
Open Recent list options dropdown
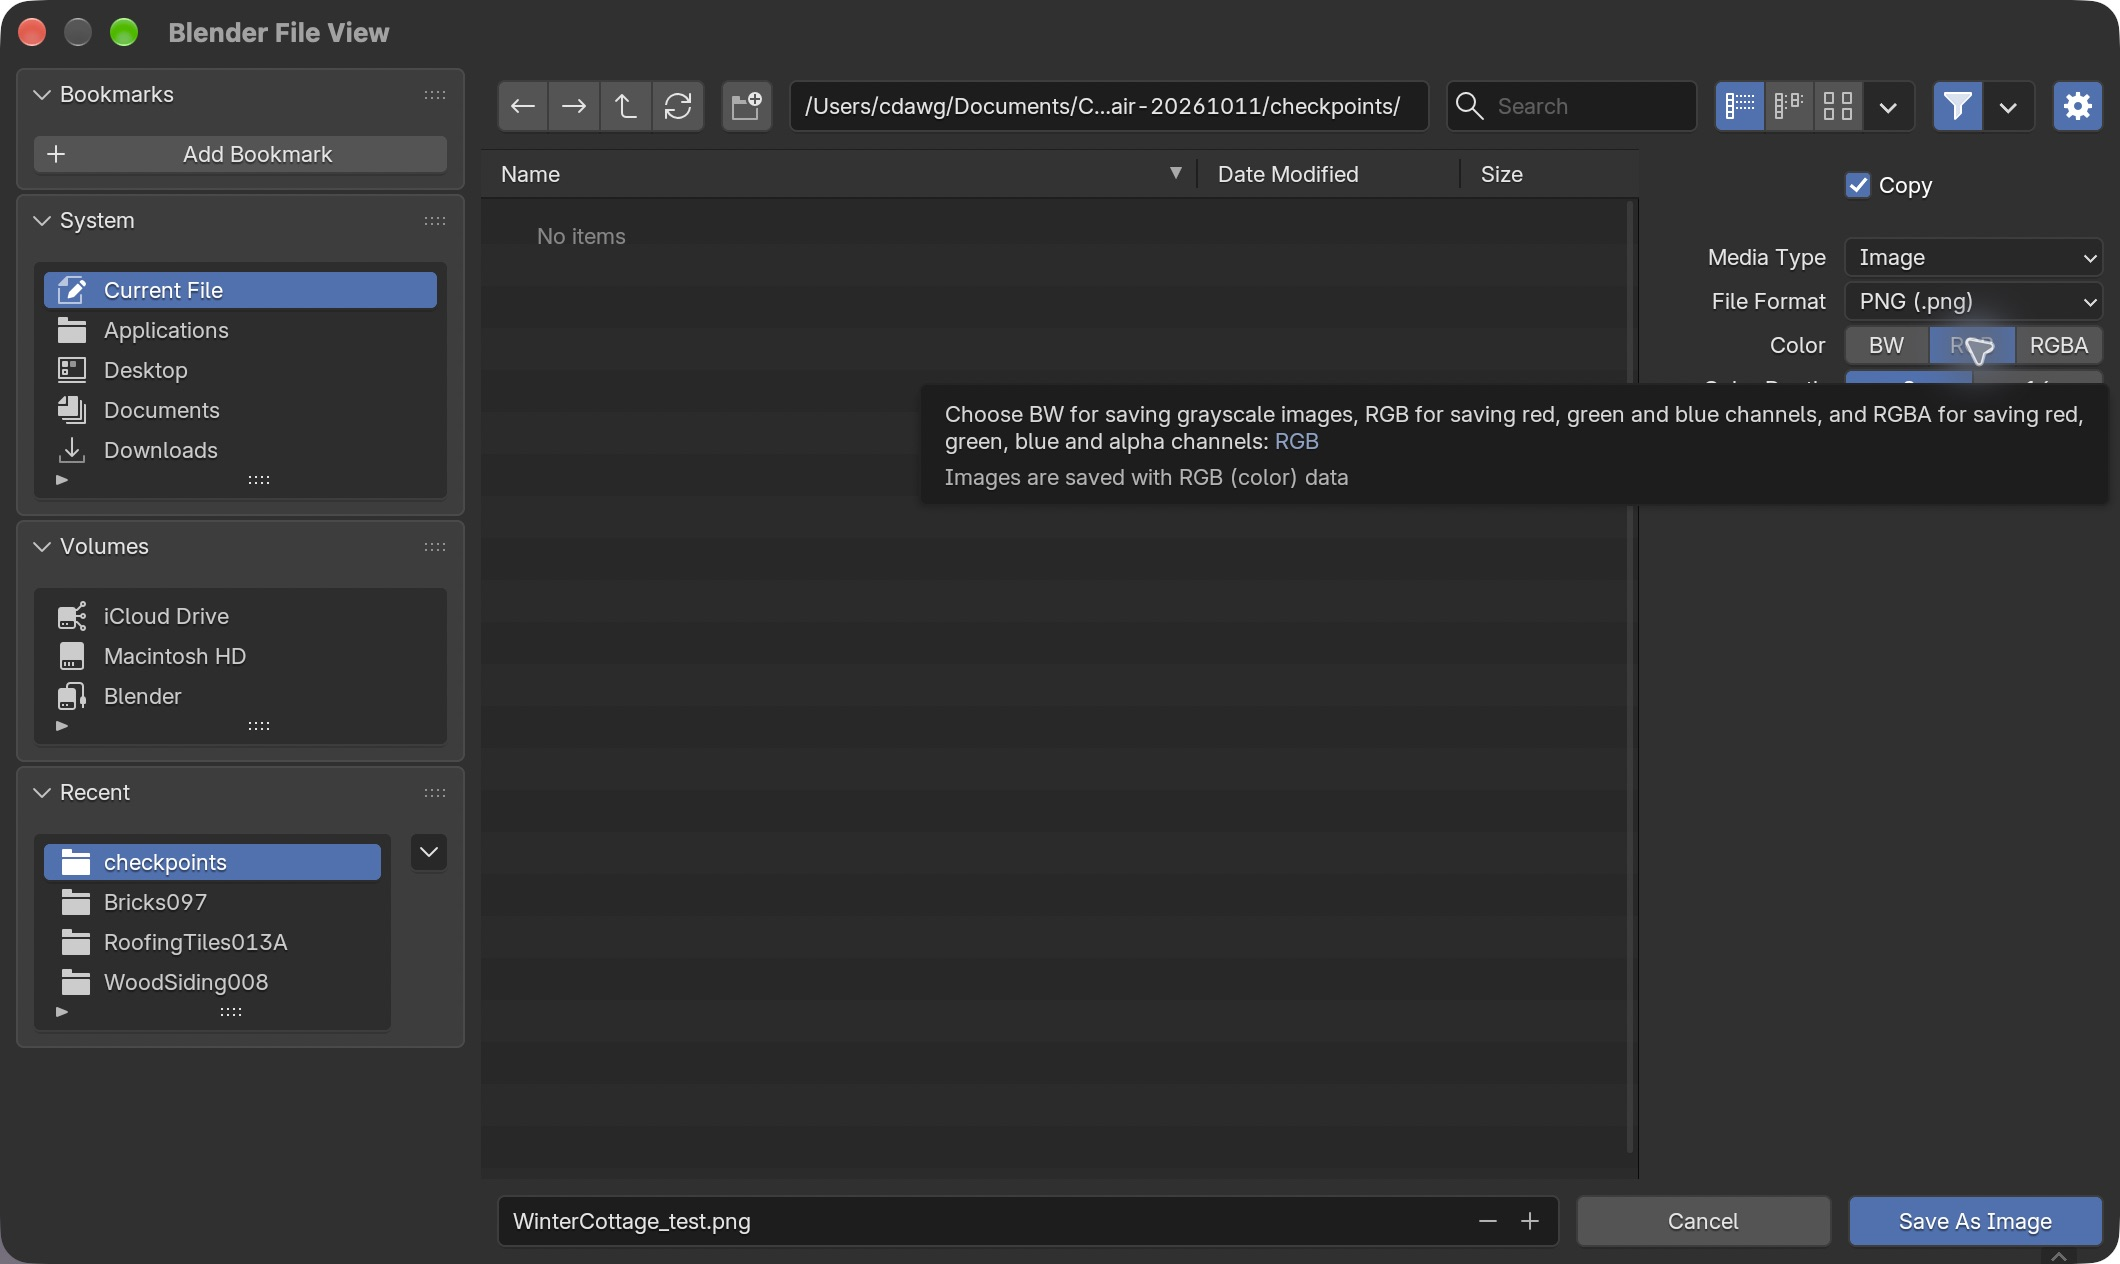[x=429, y=852]
